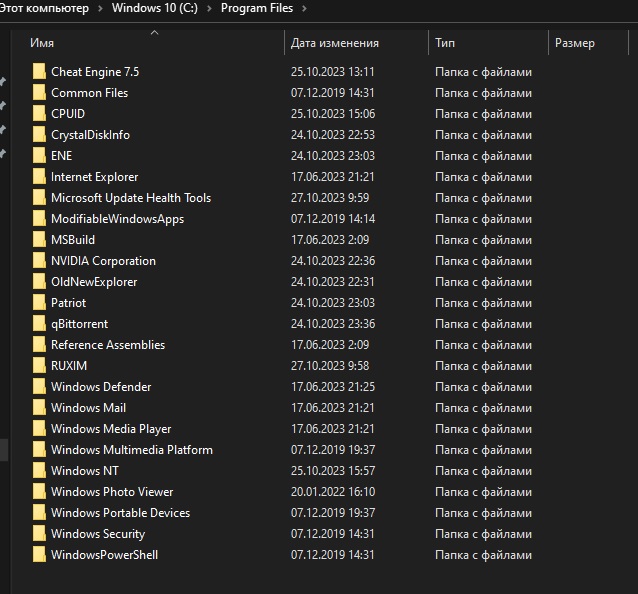Viewport: 638px width, 594px height.
Task: Expand breadcrumb chevron after Windows 10 (C:)
Action: pyautogui.click(x=209, y=8)
